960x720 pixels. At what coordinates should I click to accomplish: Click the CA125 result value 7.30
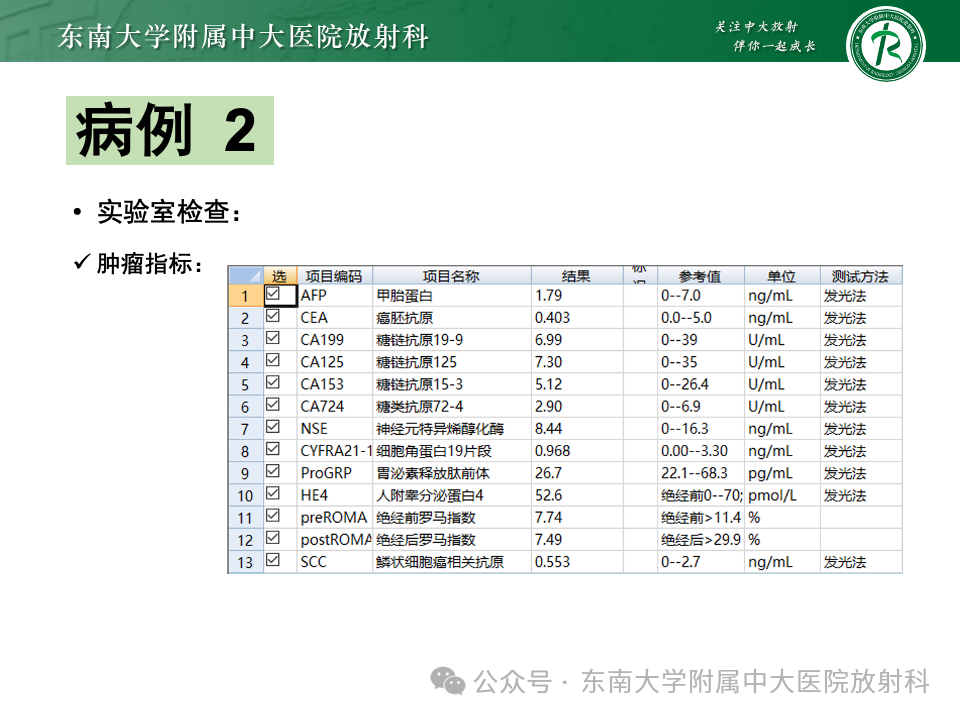pyautogui.click(x=549, y=362)
